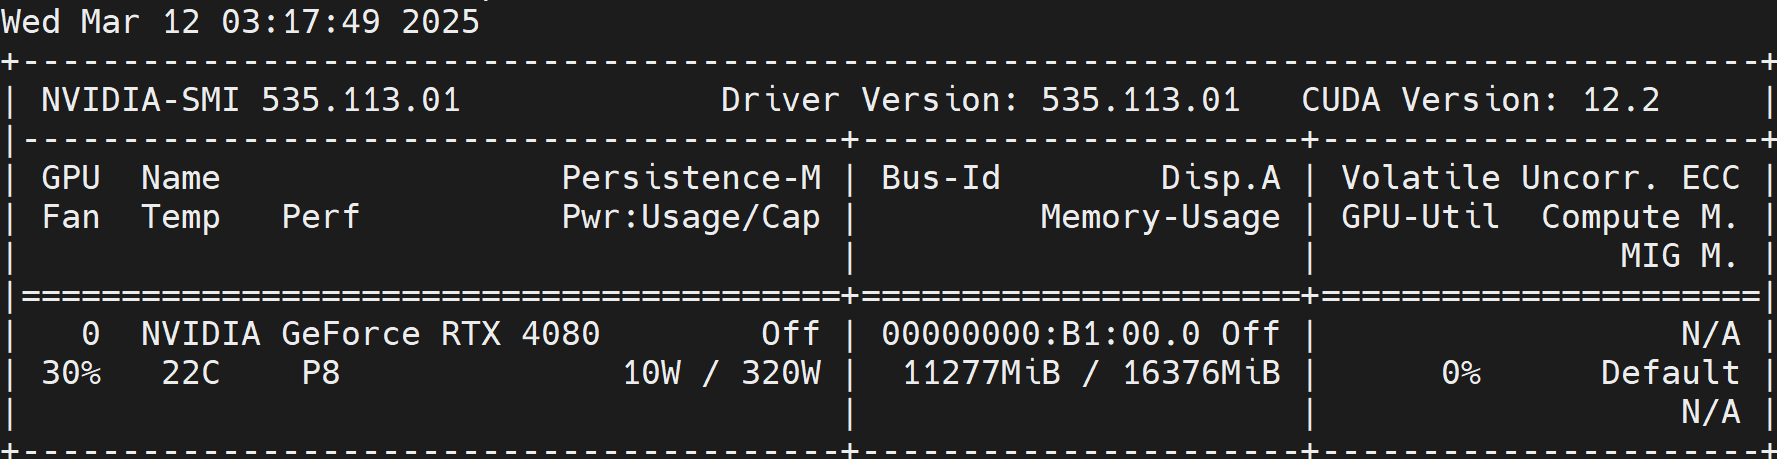Click the 30% fan speed value
1777x459 pixels.
pos(71,373)
